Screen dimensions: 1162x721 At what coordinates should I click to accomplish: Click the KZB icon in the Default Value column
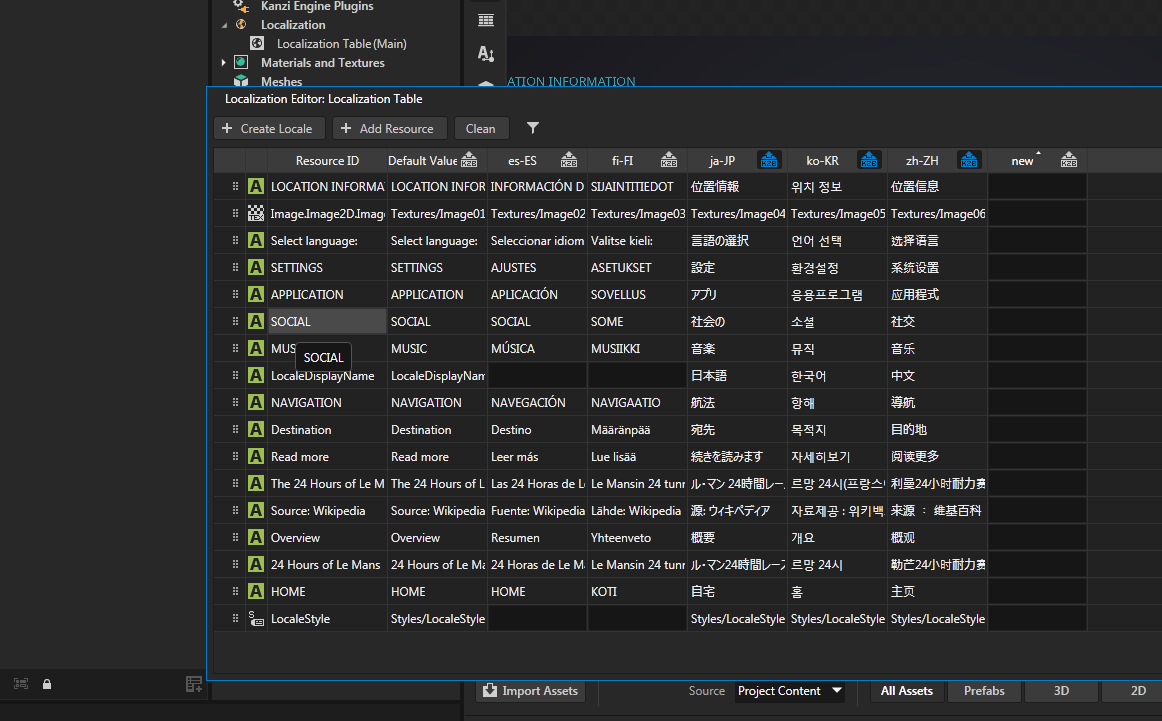470,160
